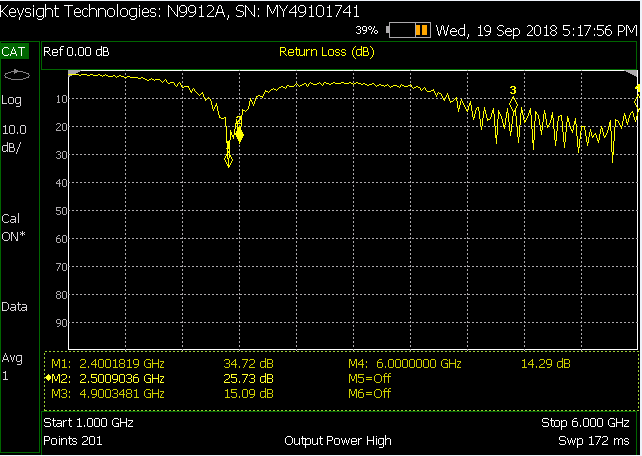Select marker 1 diamond on the trace
The height and width of the screenshot is (456, 642).
click(x=229, y=161)
